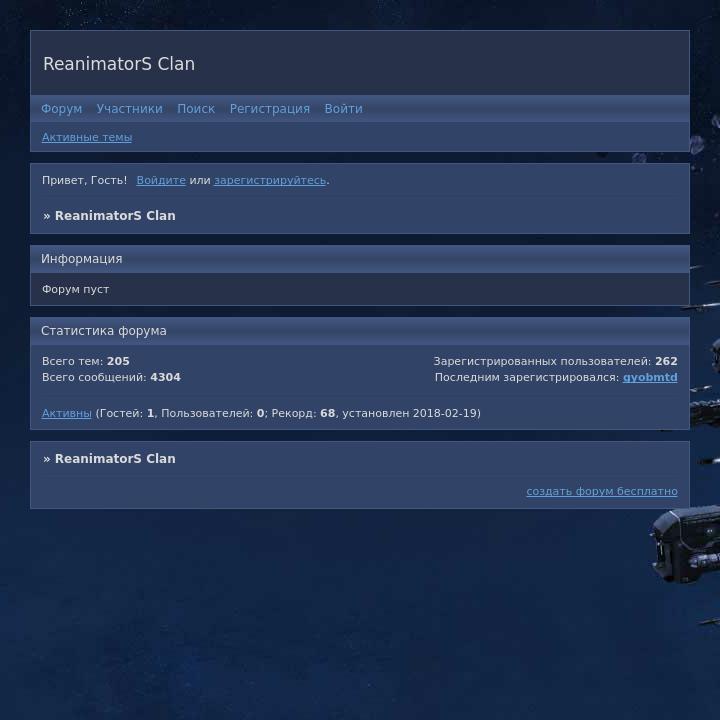This screenshot has width=720, height=720.
Task: Open the profile of user gyobmtd
Action: point(650,377)
